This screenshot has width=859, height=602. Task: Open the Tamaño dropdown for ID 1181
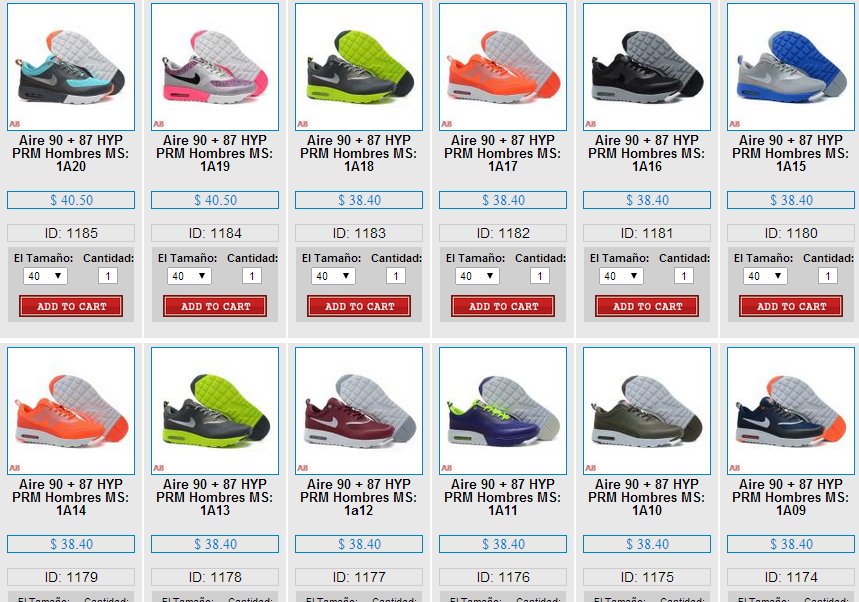621,276
